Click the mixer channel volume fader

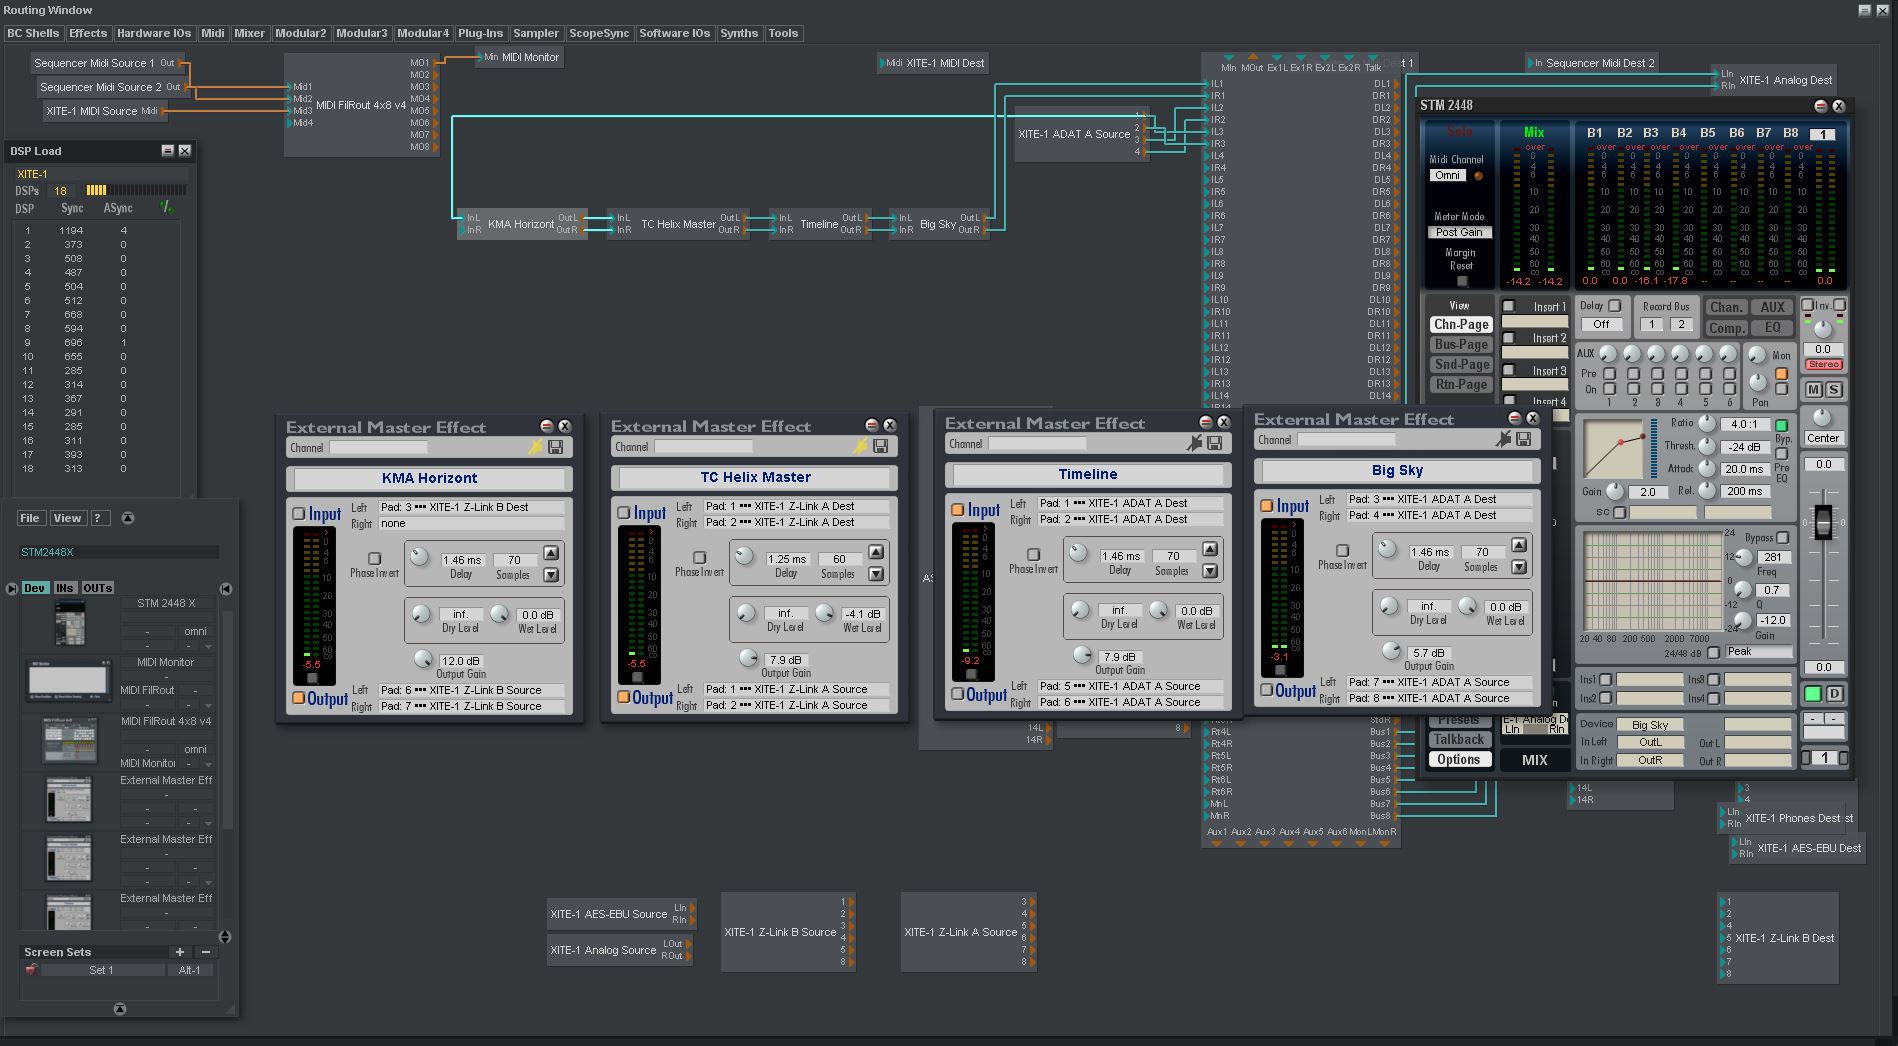(1823, 523)
